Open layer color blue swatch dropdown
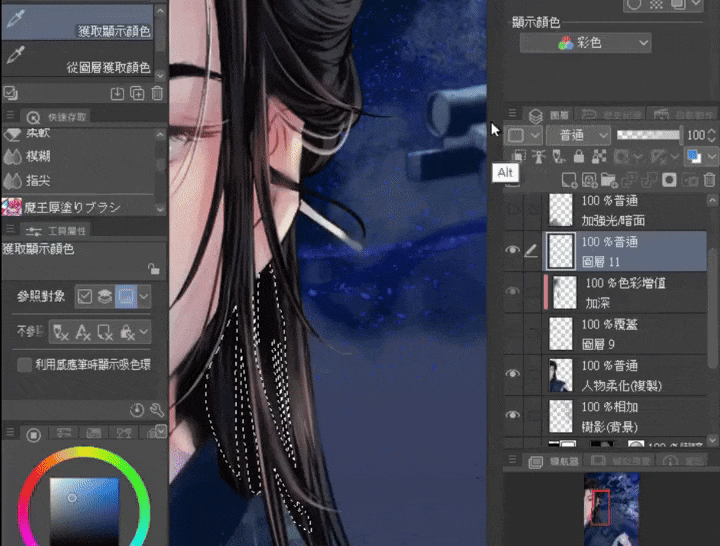 point(700,157)
